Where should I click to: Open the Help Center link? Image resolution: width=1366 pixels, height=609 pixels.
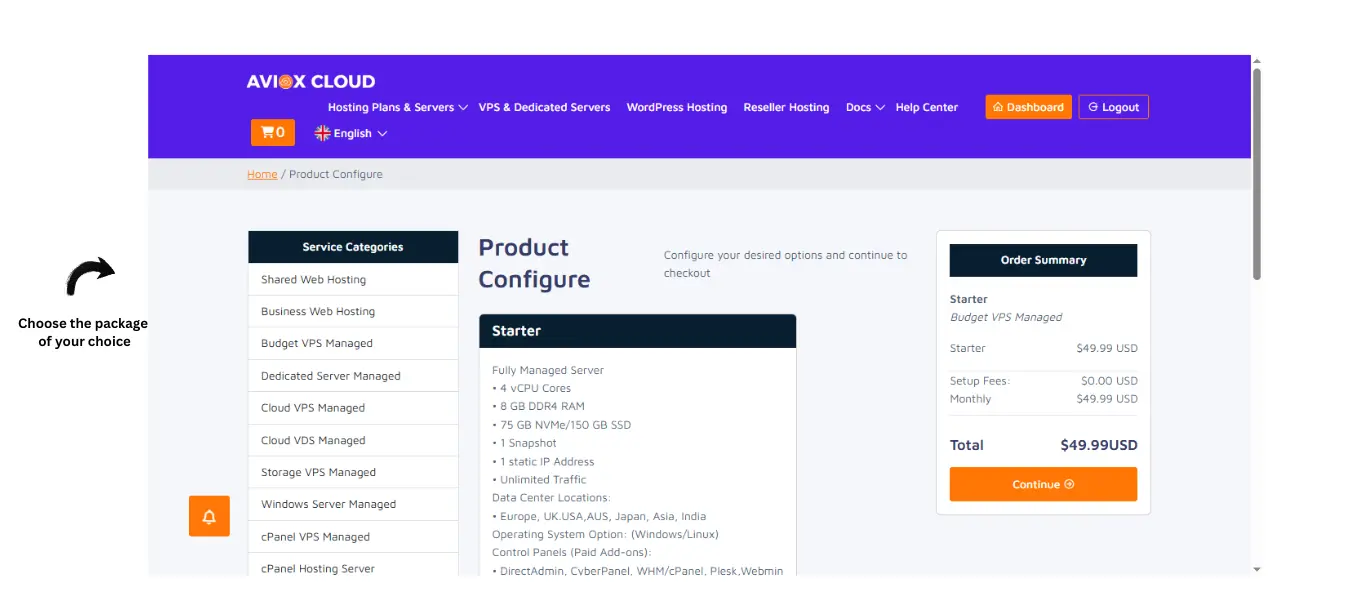tap(926, 107)
